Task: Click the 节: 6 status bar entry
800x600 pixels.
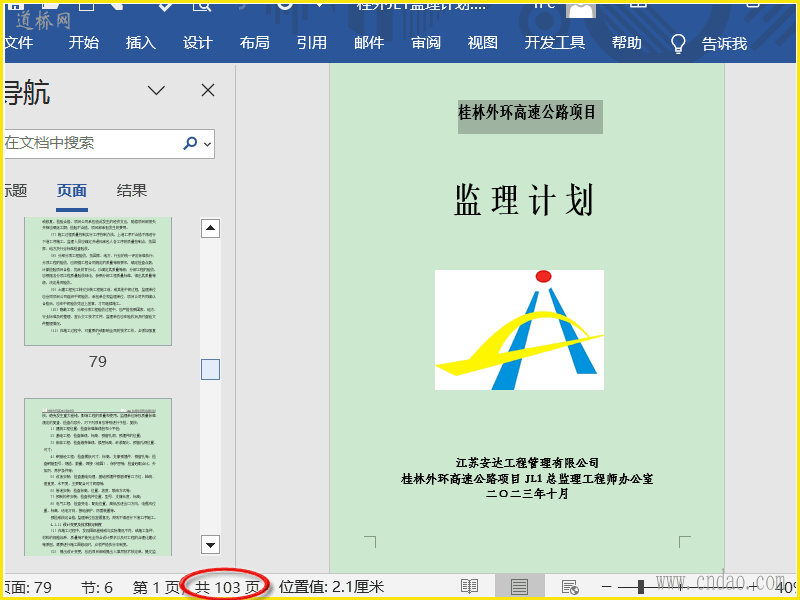Action: (x=96, y=588)
